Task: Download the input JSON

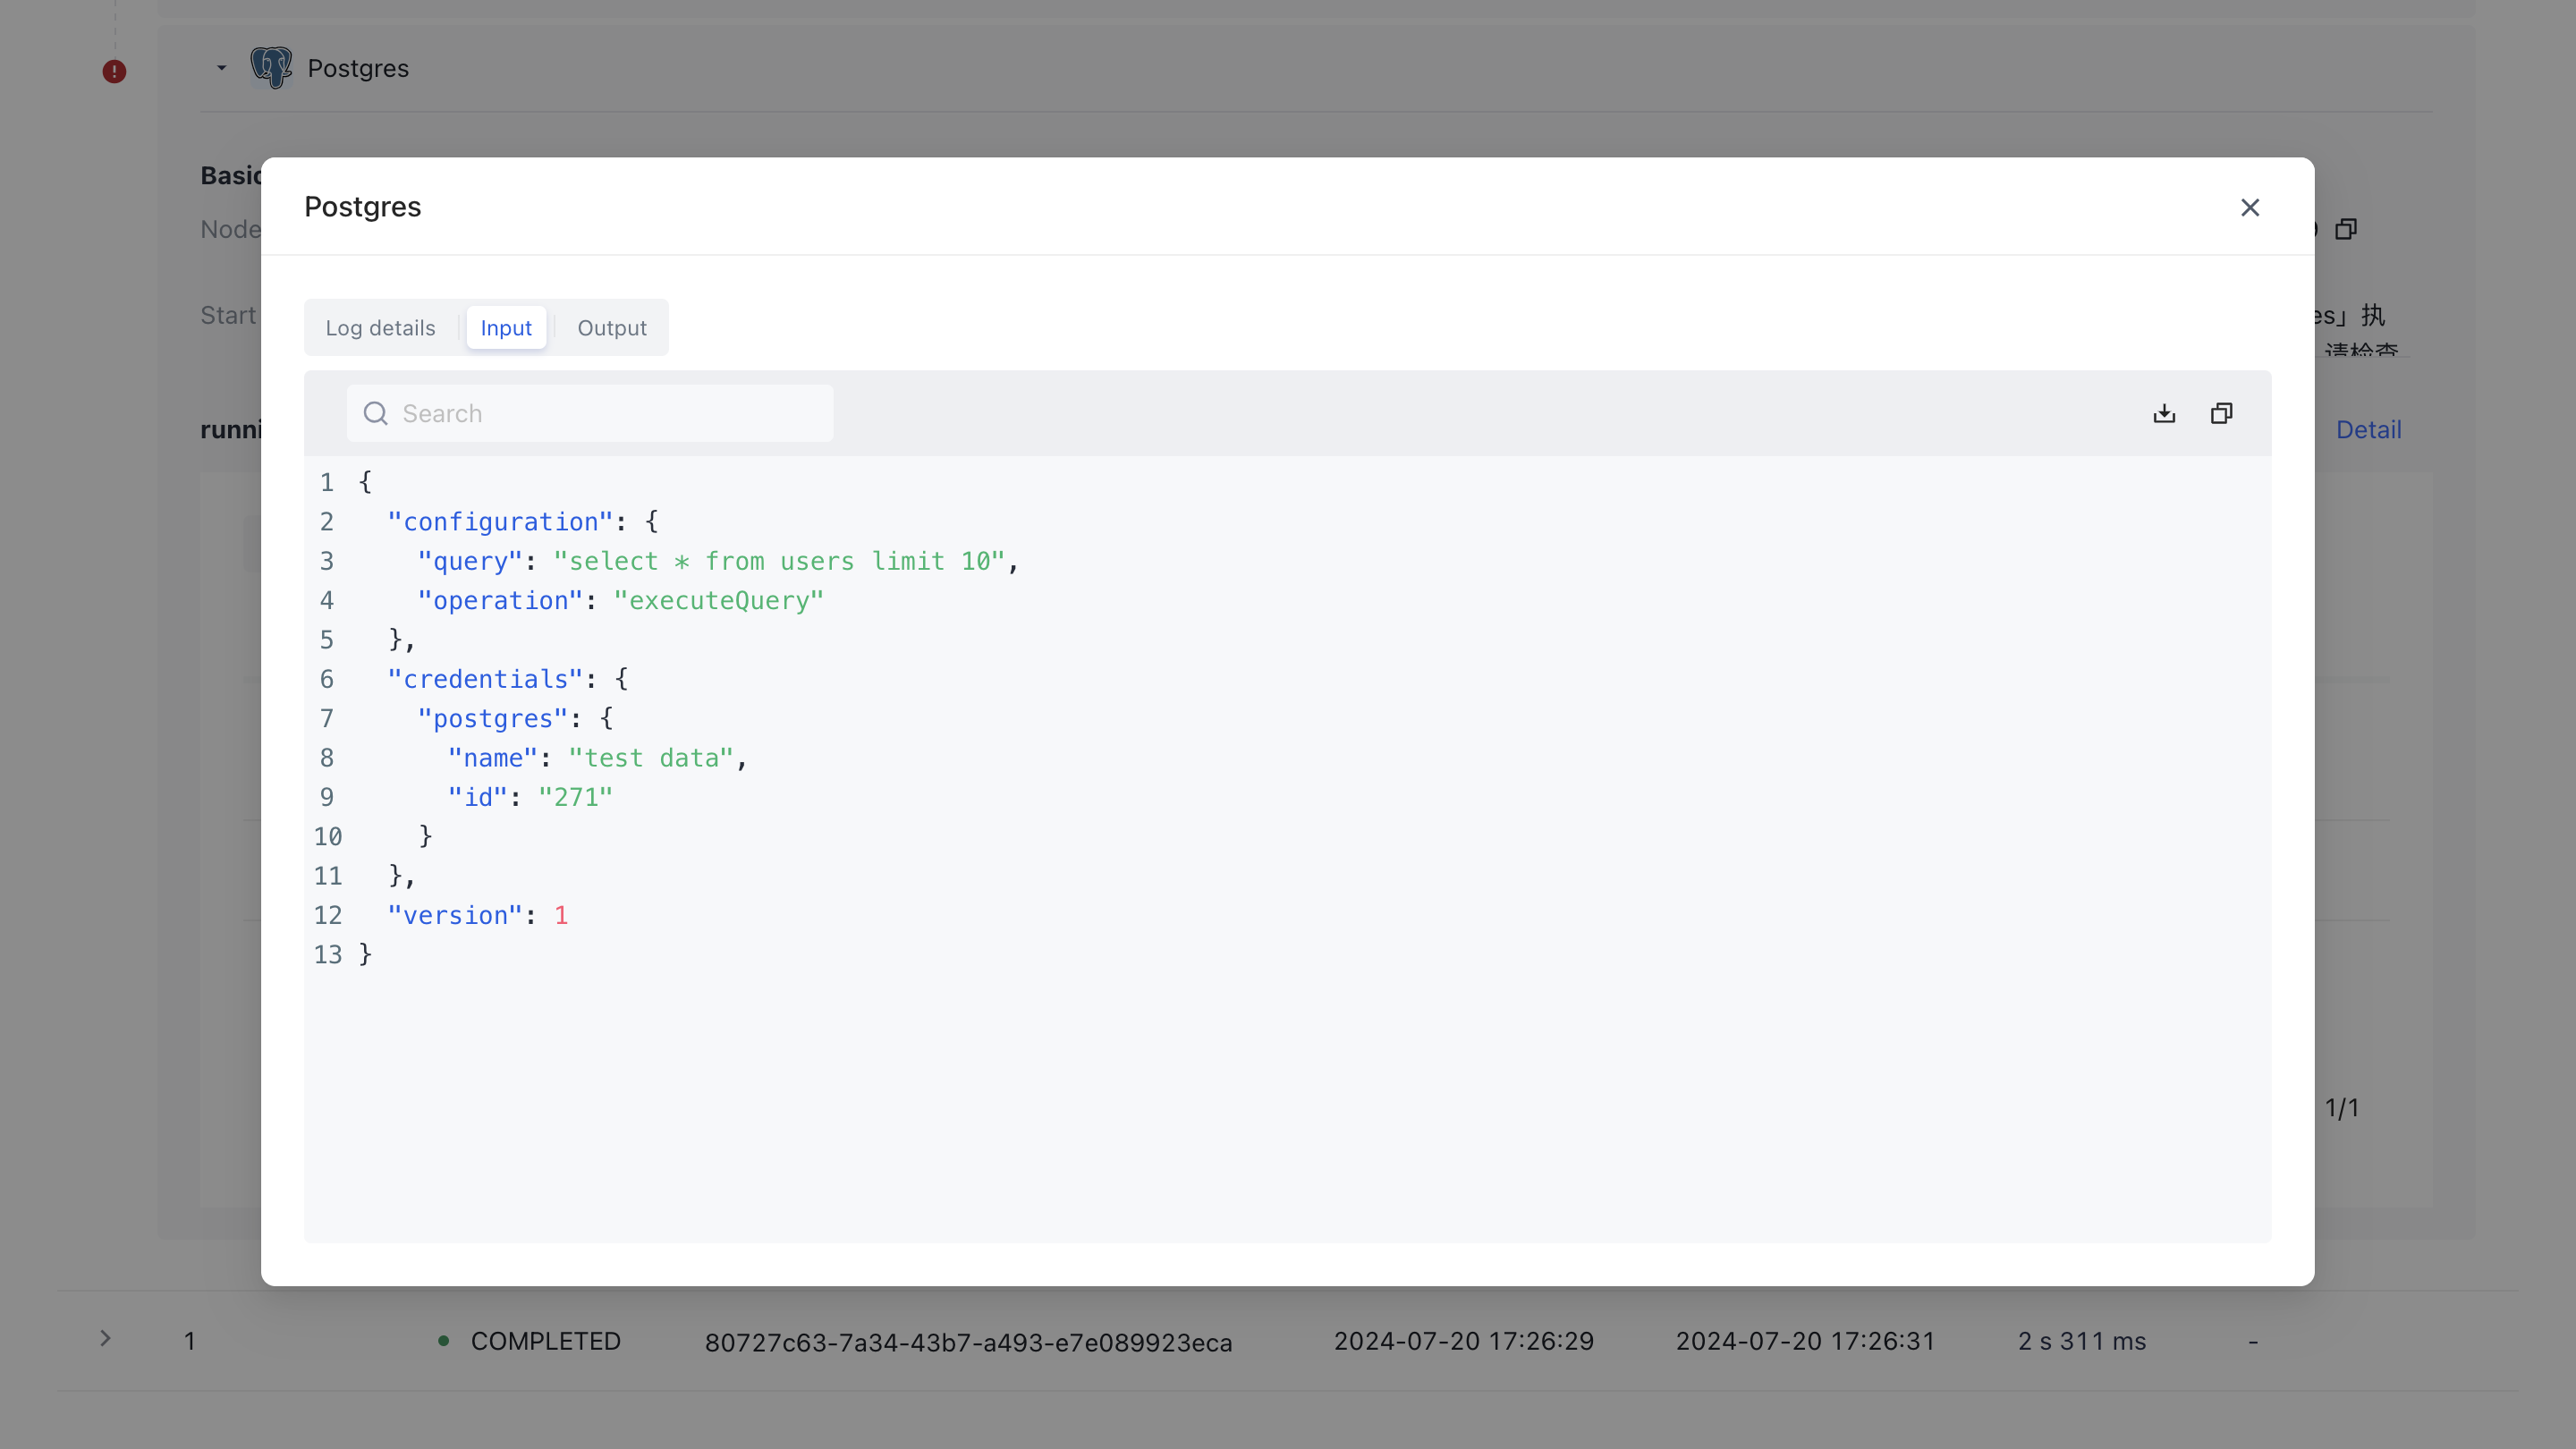Action: (x=2164, y=413)
